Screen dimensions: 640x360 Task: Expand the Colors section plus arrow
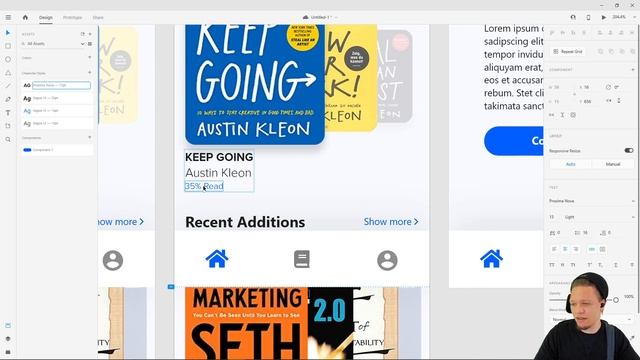pyautogui.click(x=90, y=58)
